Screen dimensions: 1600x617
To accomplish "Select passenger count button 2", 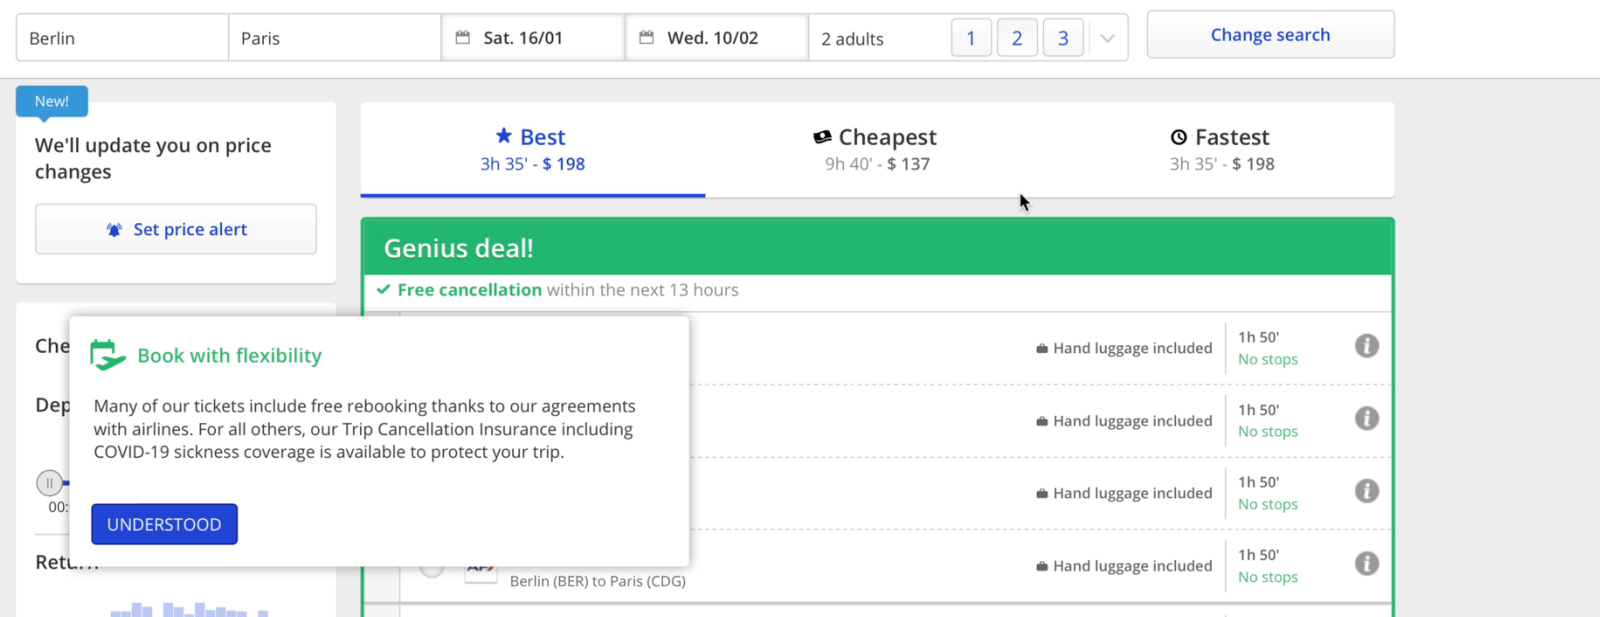I will 1017,38.
